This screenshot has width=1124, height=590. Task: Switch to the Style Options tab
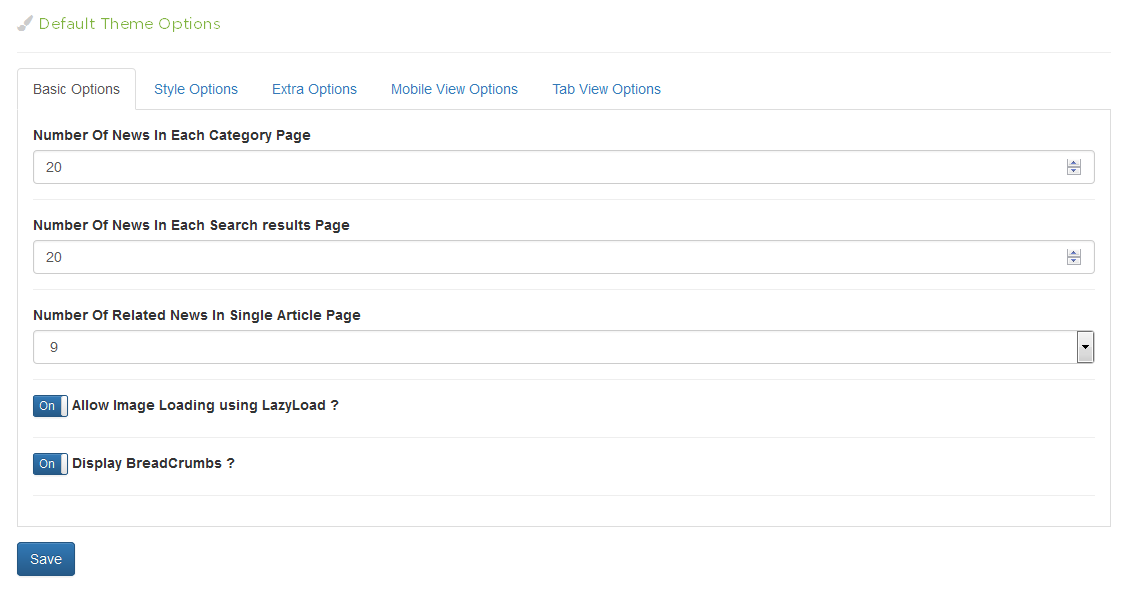196,89
